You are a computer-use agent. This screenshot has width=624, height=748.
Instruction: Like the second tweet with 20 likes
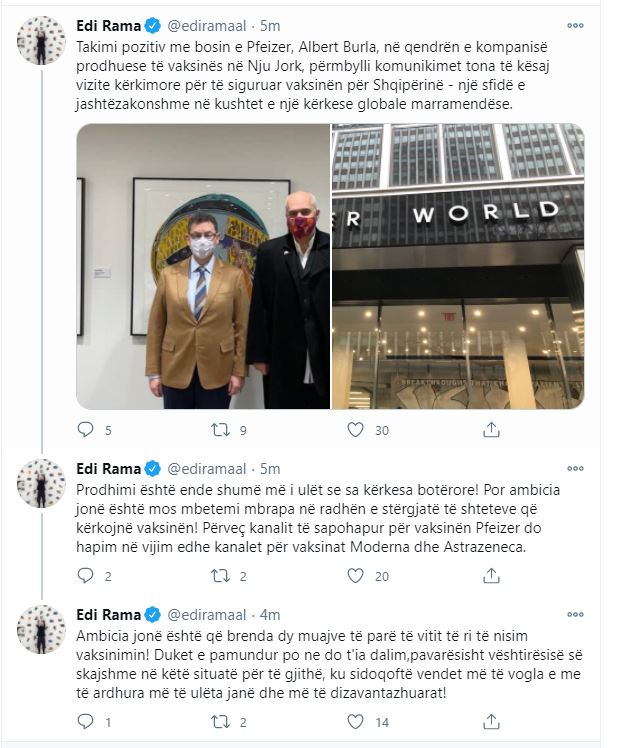click(355, 576)
